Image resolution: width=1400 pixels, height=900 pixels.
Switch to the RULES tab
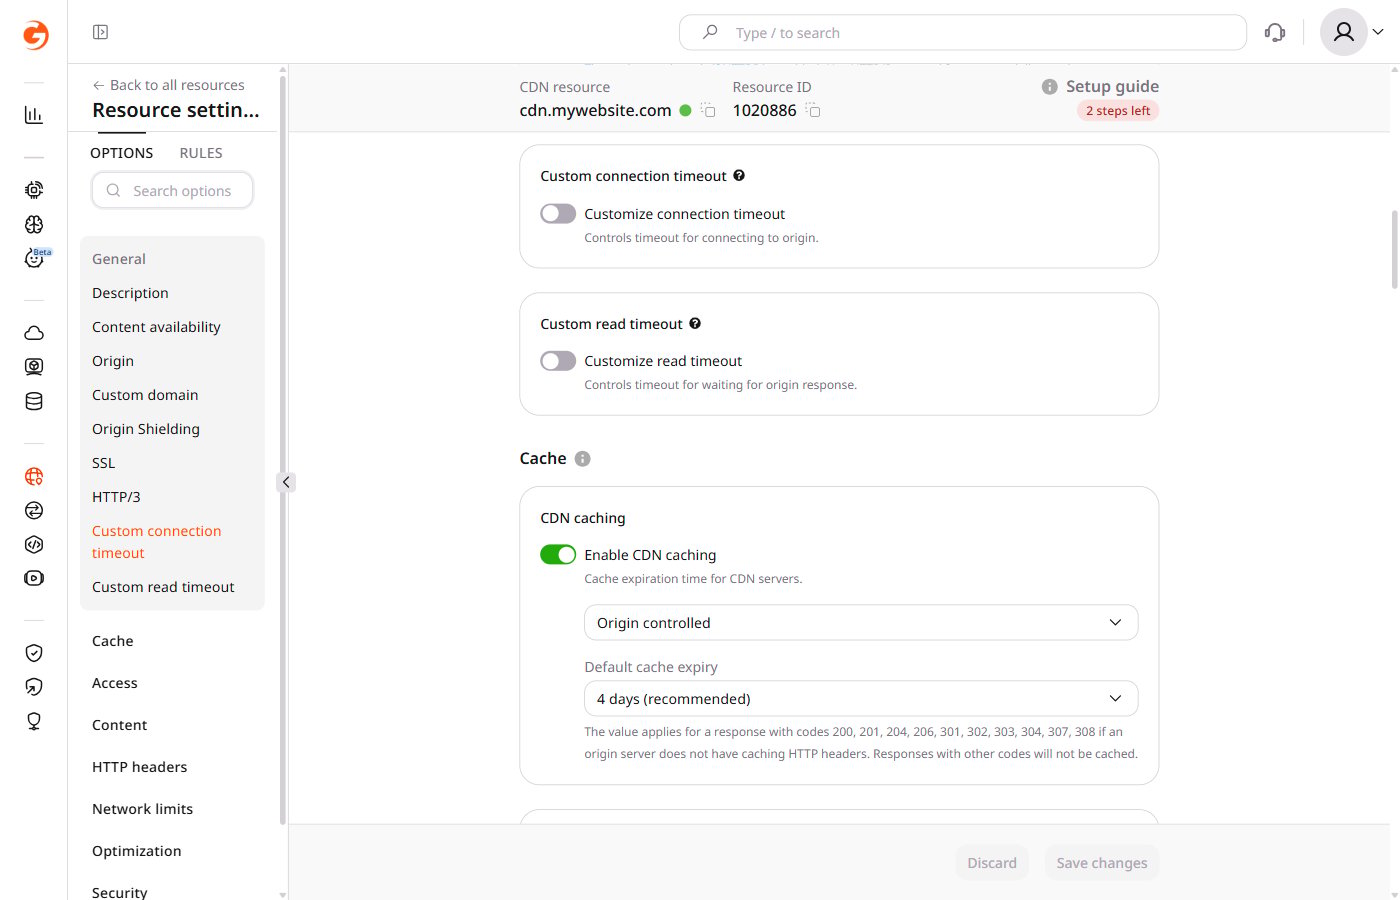pyautogui.click(x=201, y=153)
